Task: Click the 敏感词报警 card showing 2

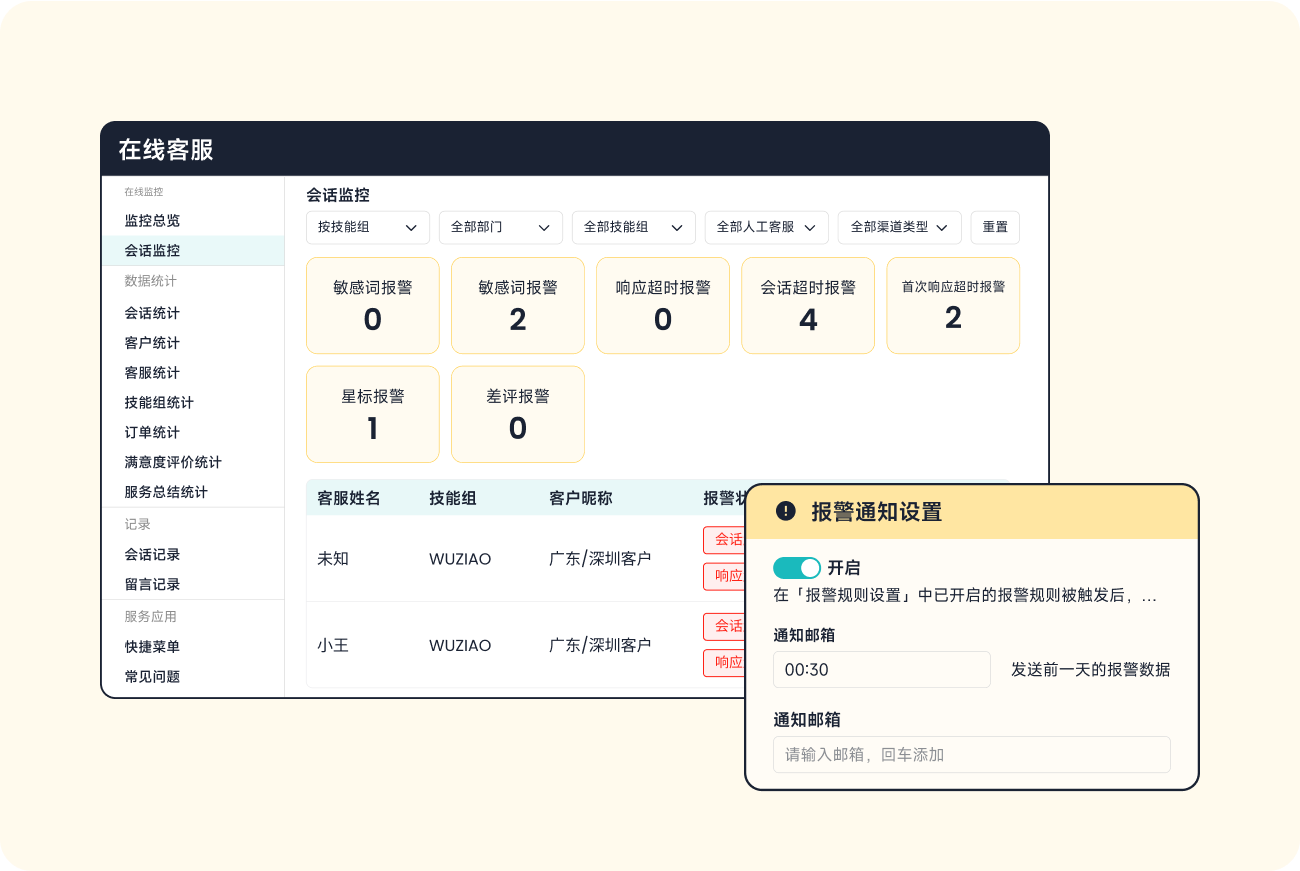Action: click(x=518, y=305)
